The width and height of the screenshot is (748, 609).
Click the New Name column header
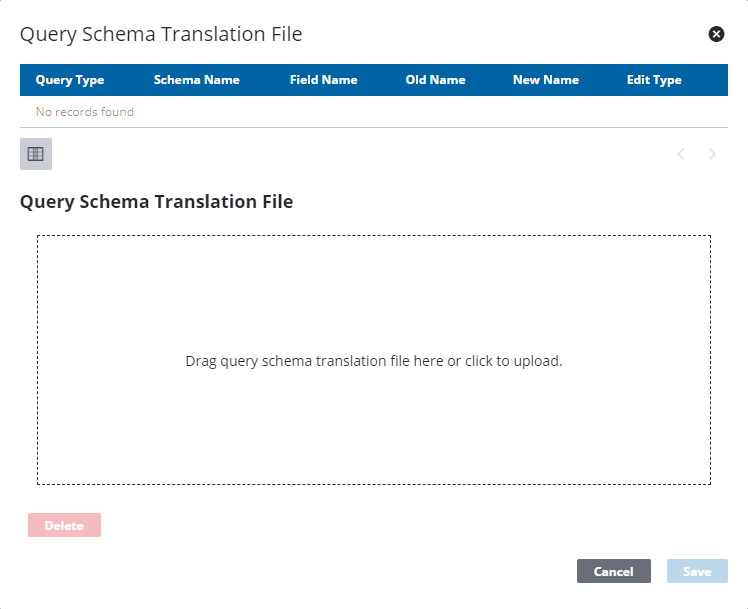(x=546, y=80)
